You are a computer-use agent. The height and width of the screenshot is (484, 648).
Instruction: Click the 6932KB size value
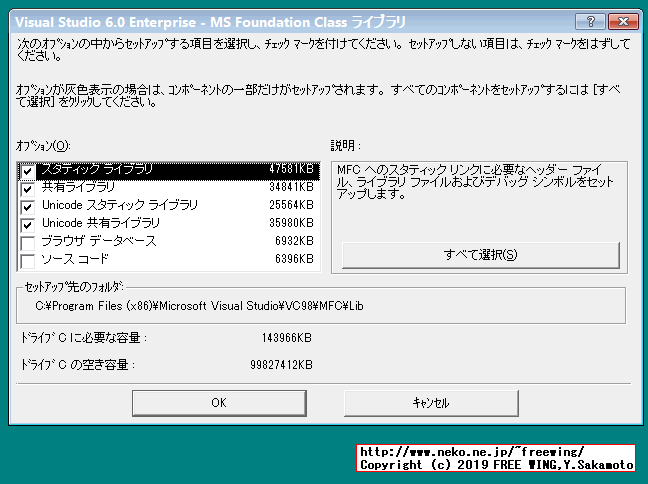coord(295,241)
